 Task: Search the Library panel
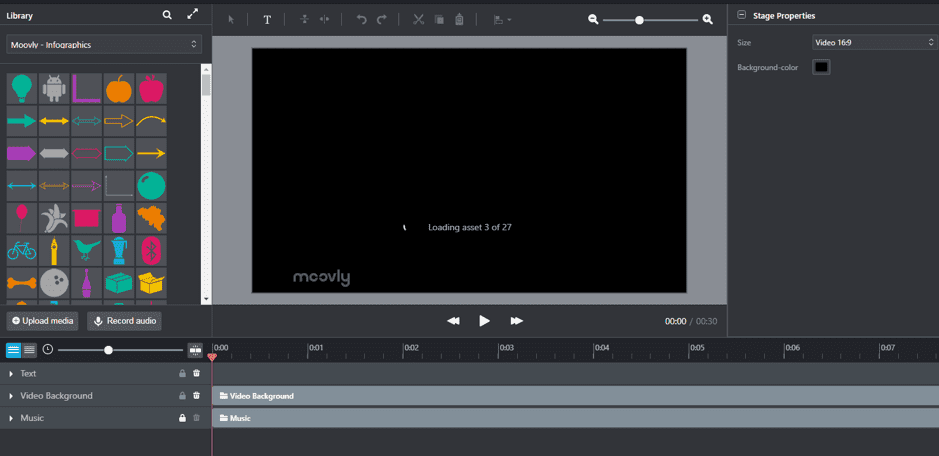(167, 15)
